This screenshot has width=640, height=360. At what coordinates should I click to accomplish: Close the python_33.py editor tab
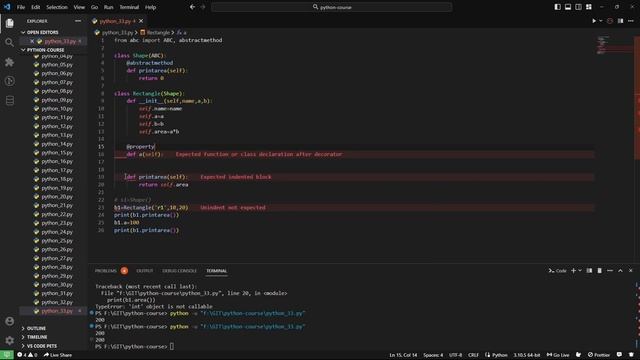[141, 21]
